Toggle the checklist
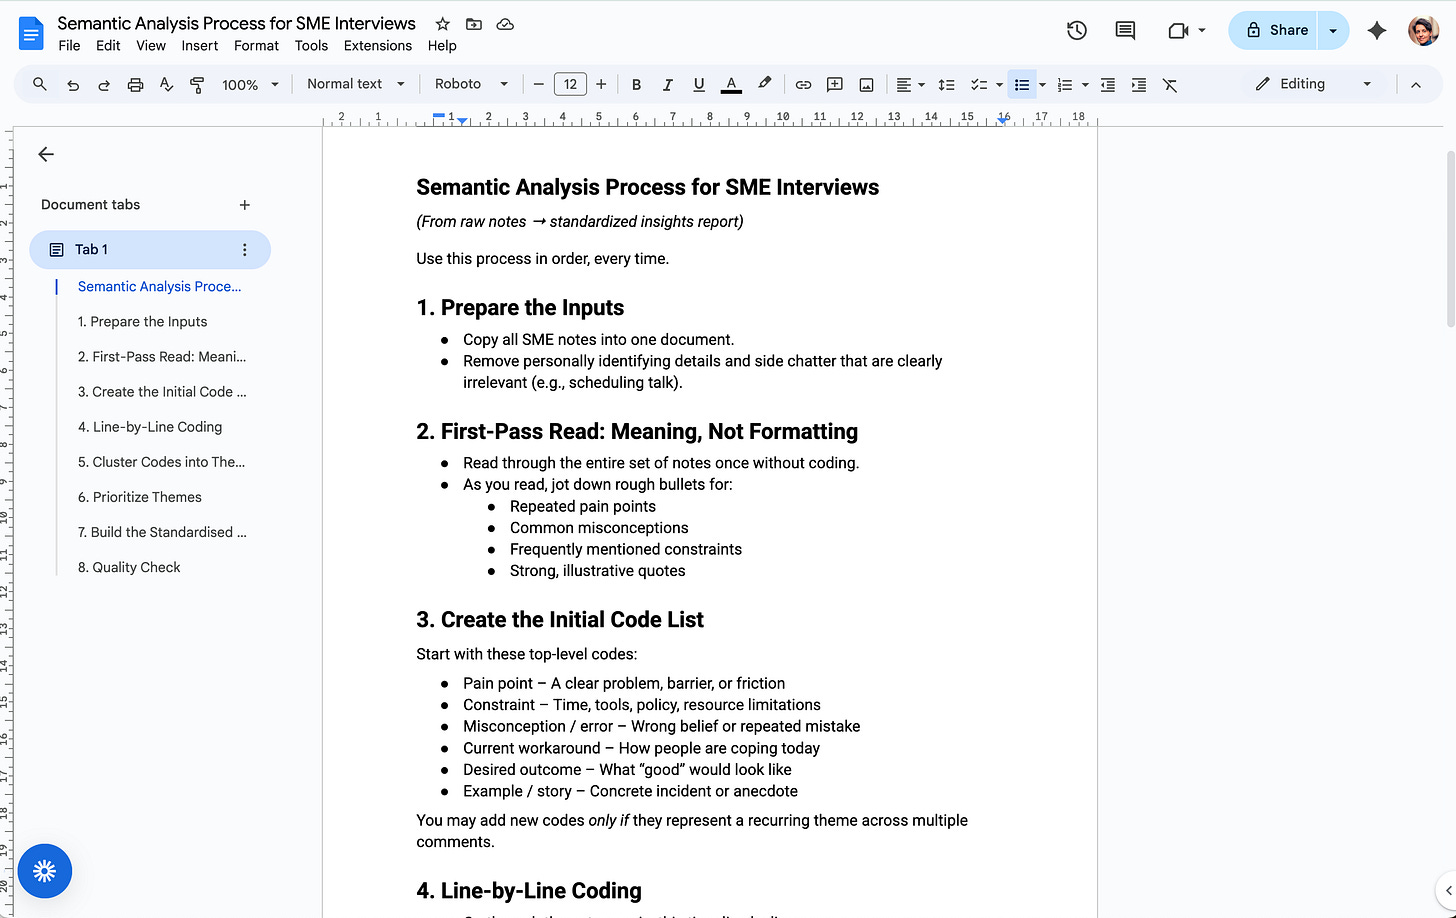The height and width of the screenshot is (918, 1456). tap(979, 85)
